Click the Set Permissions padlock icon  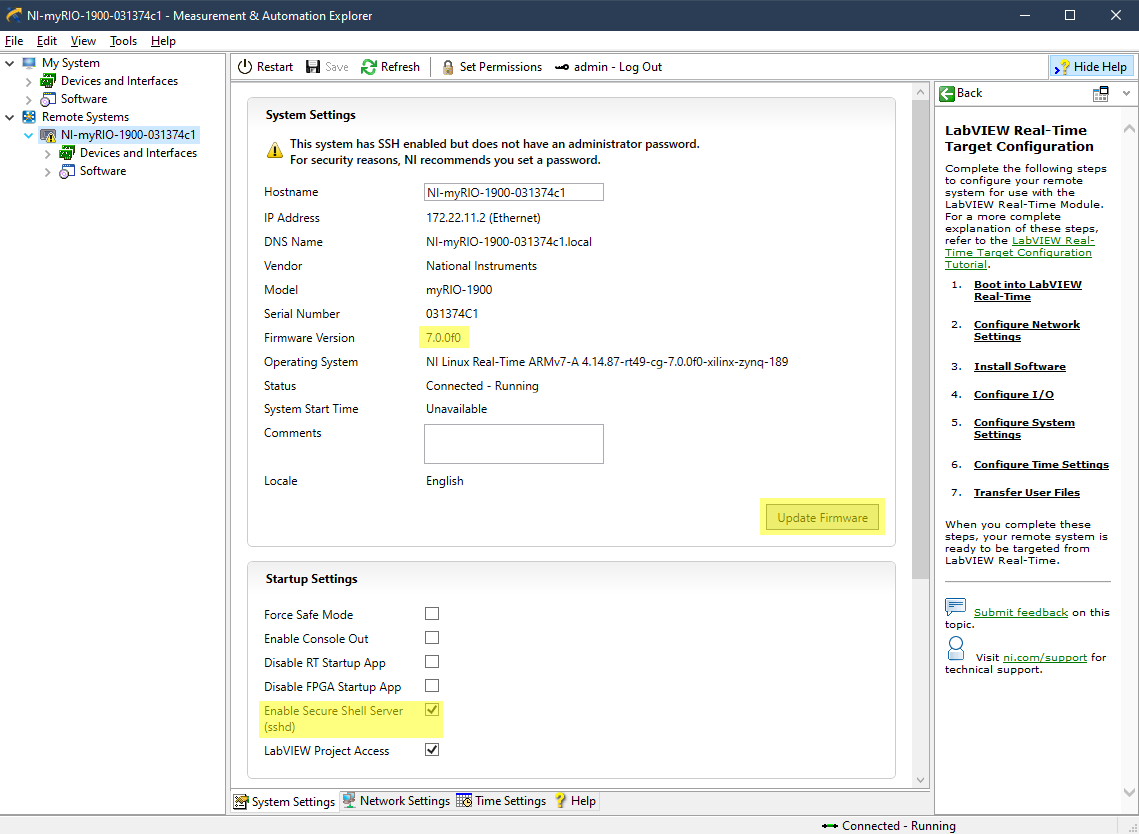coord(448,67)
